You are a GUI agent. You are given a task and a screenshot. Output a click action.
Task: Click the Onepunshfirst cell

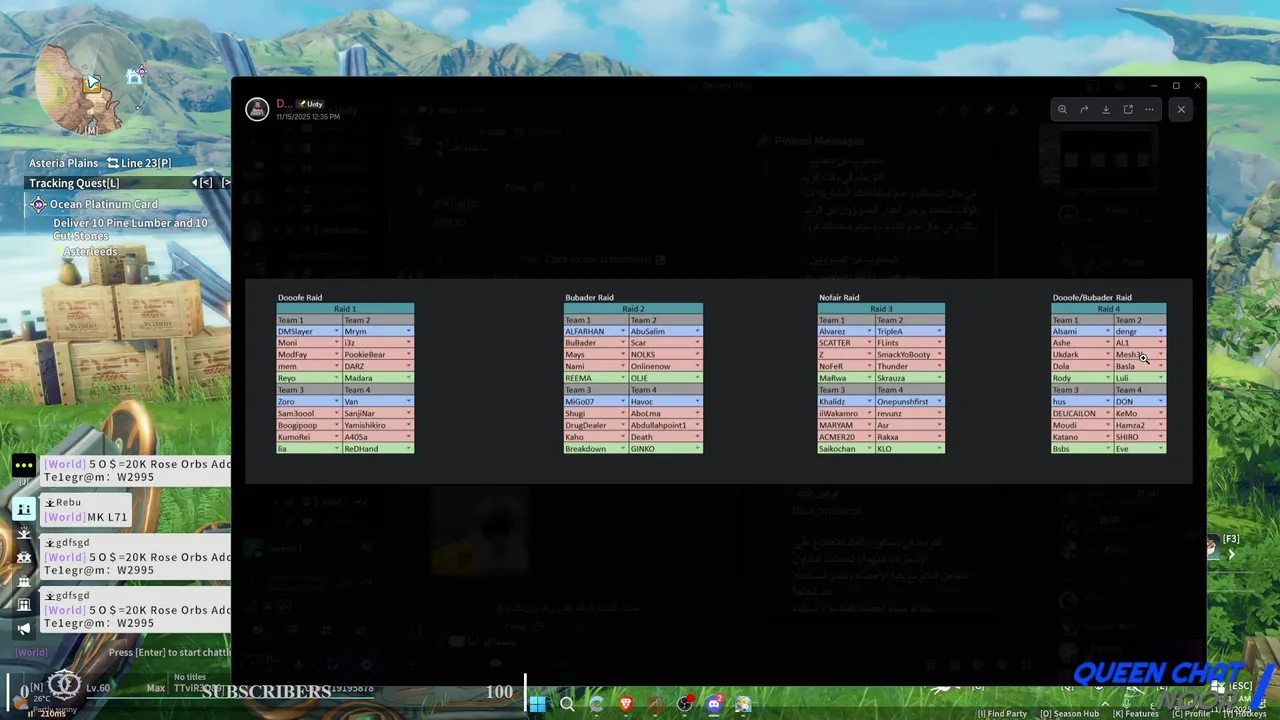coord(910,402)
